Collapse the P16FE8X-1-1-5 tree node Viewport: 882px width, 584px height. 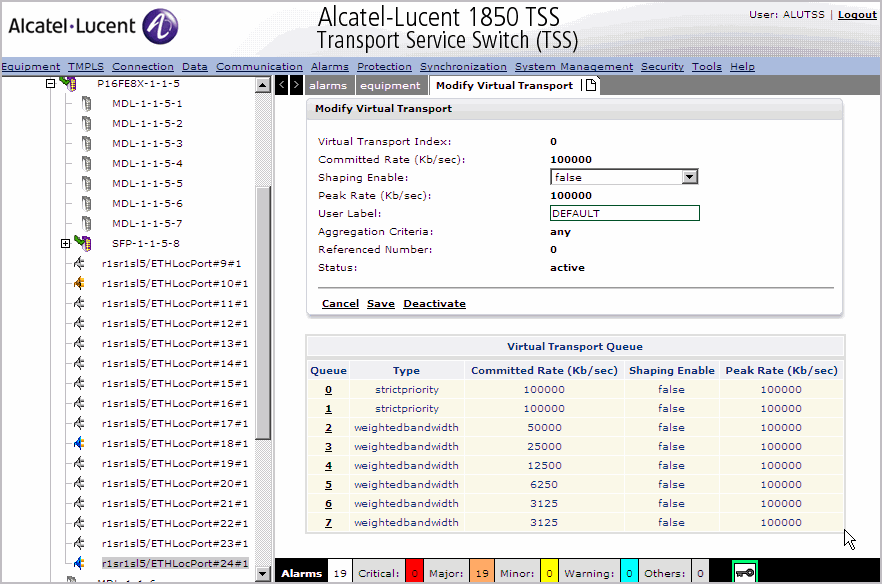click(x=50, y=84)
